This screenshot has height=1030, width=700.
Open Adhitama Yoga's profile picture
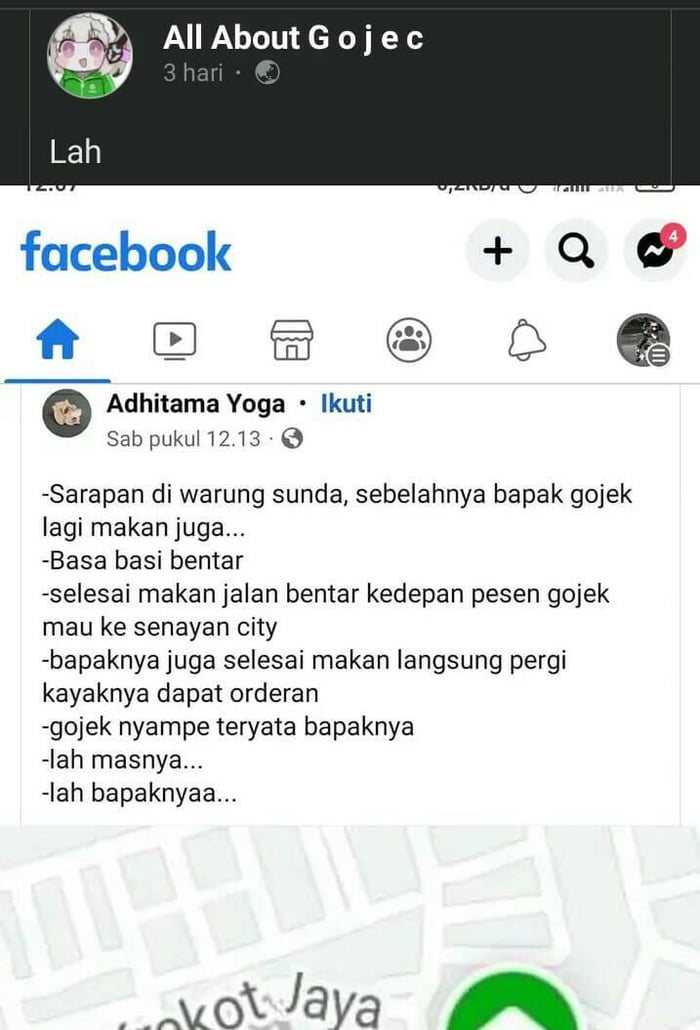coord(67,413)
